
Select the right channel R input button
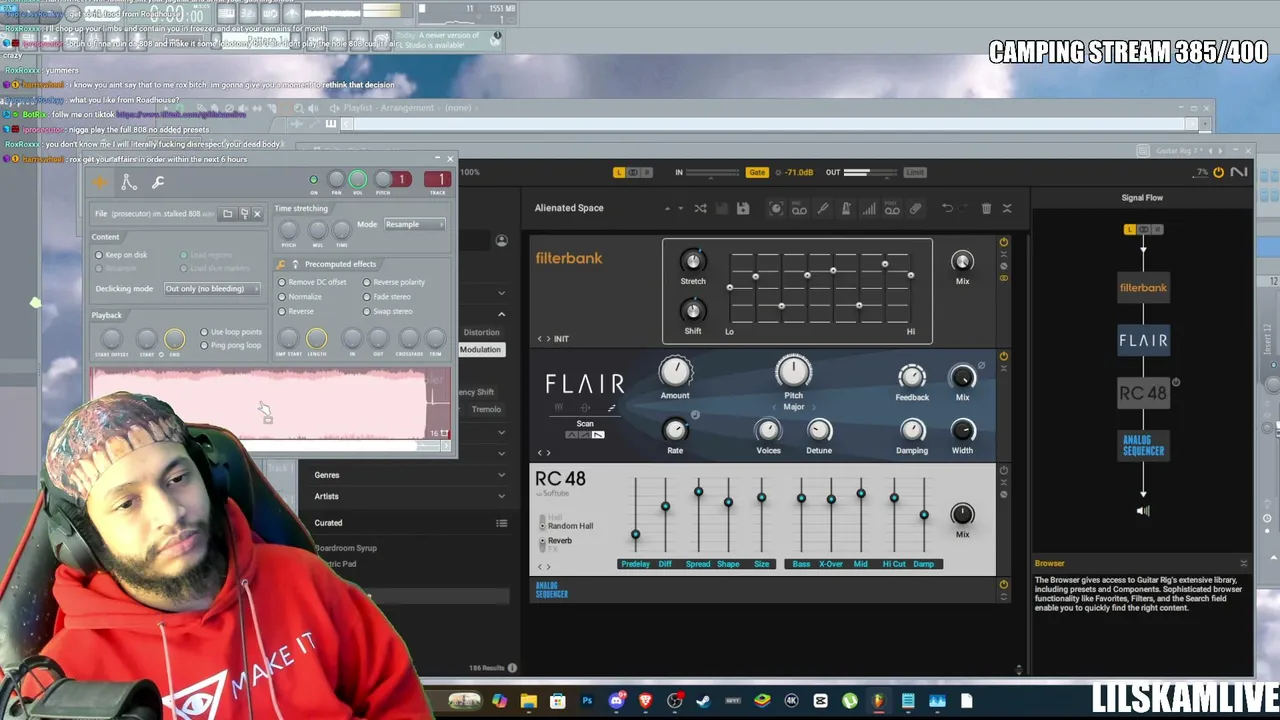click(x=645, y=172)
